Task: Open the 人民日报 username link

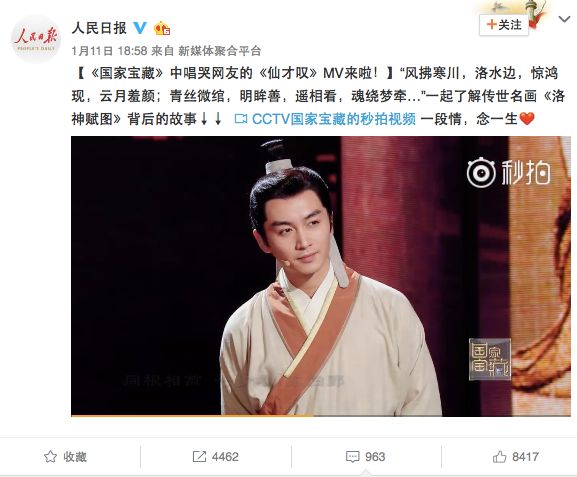Action: pyautogui.click(x=99, y=28)
